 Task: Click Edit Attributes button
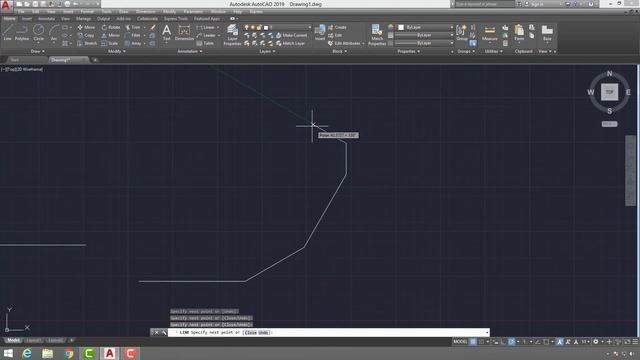coord(345,43)
